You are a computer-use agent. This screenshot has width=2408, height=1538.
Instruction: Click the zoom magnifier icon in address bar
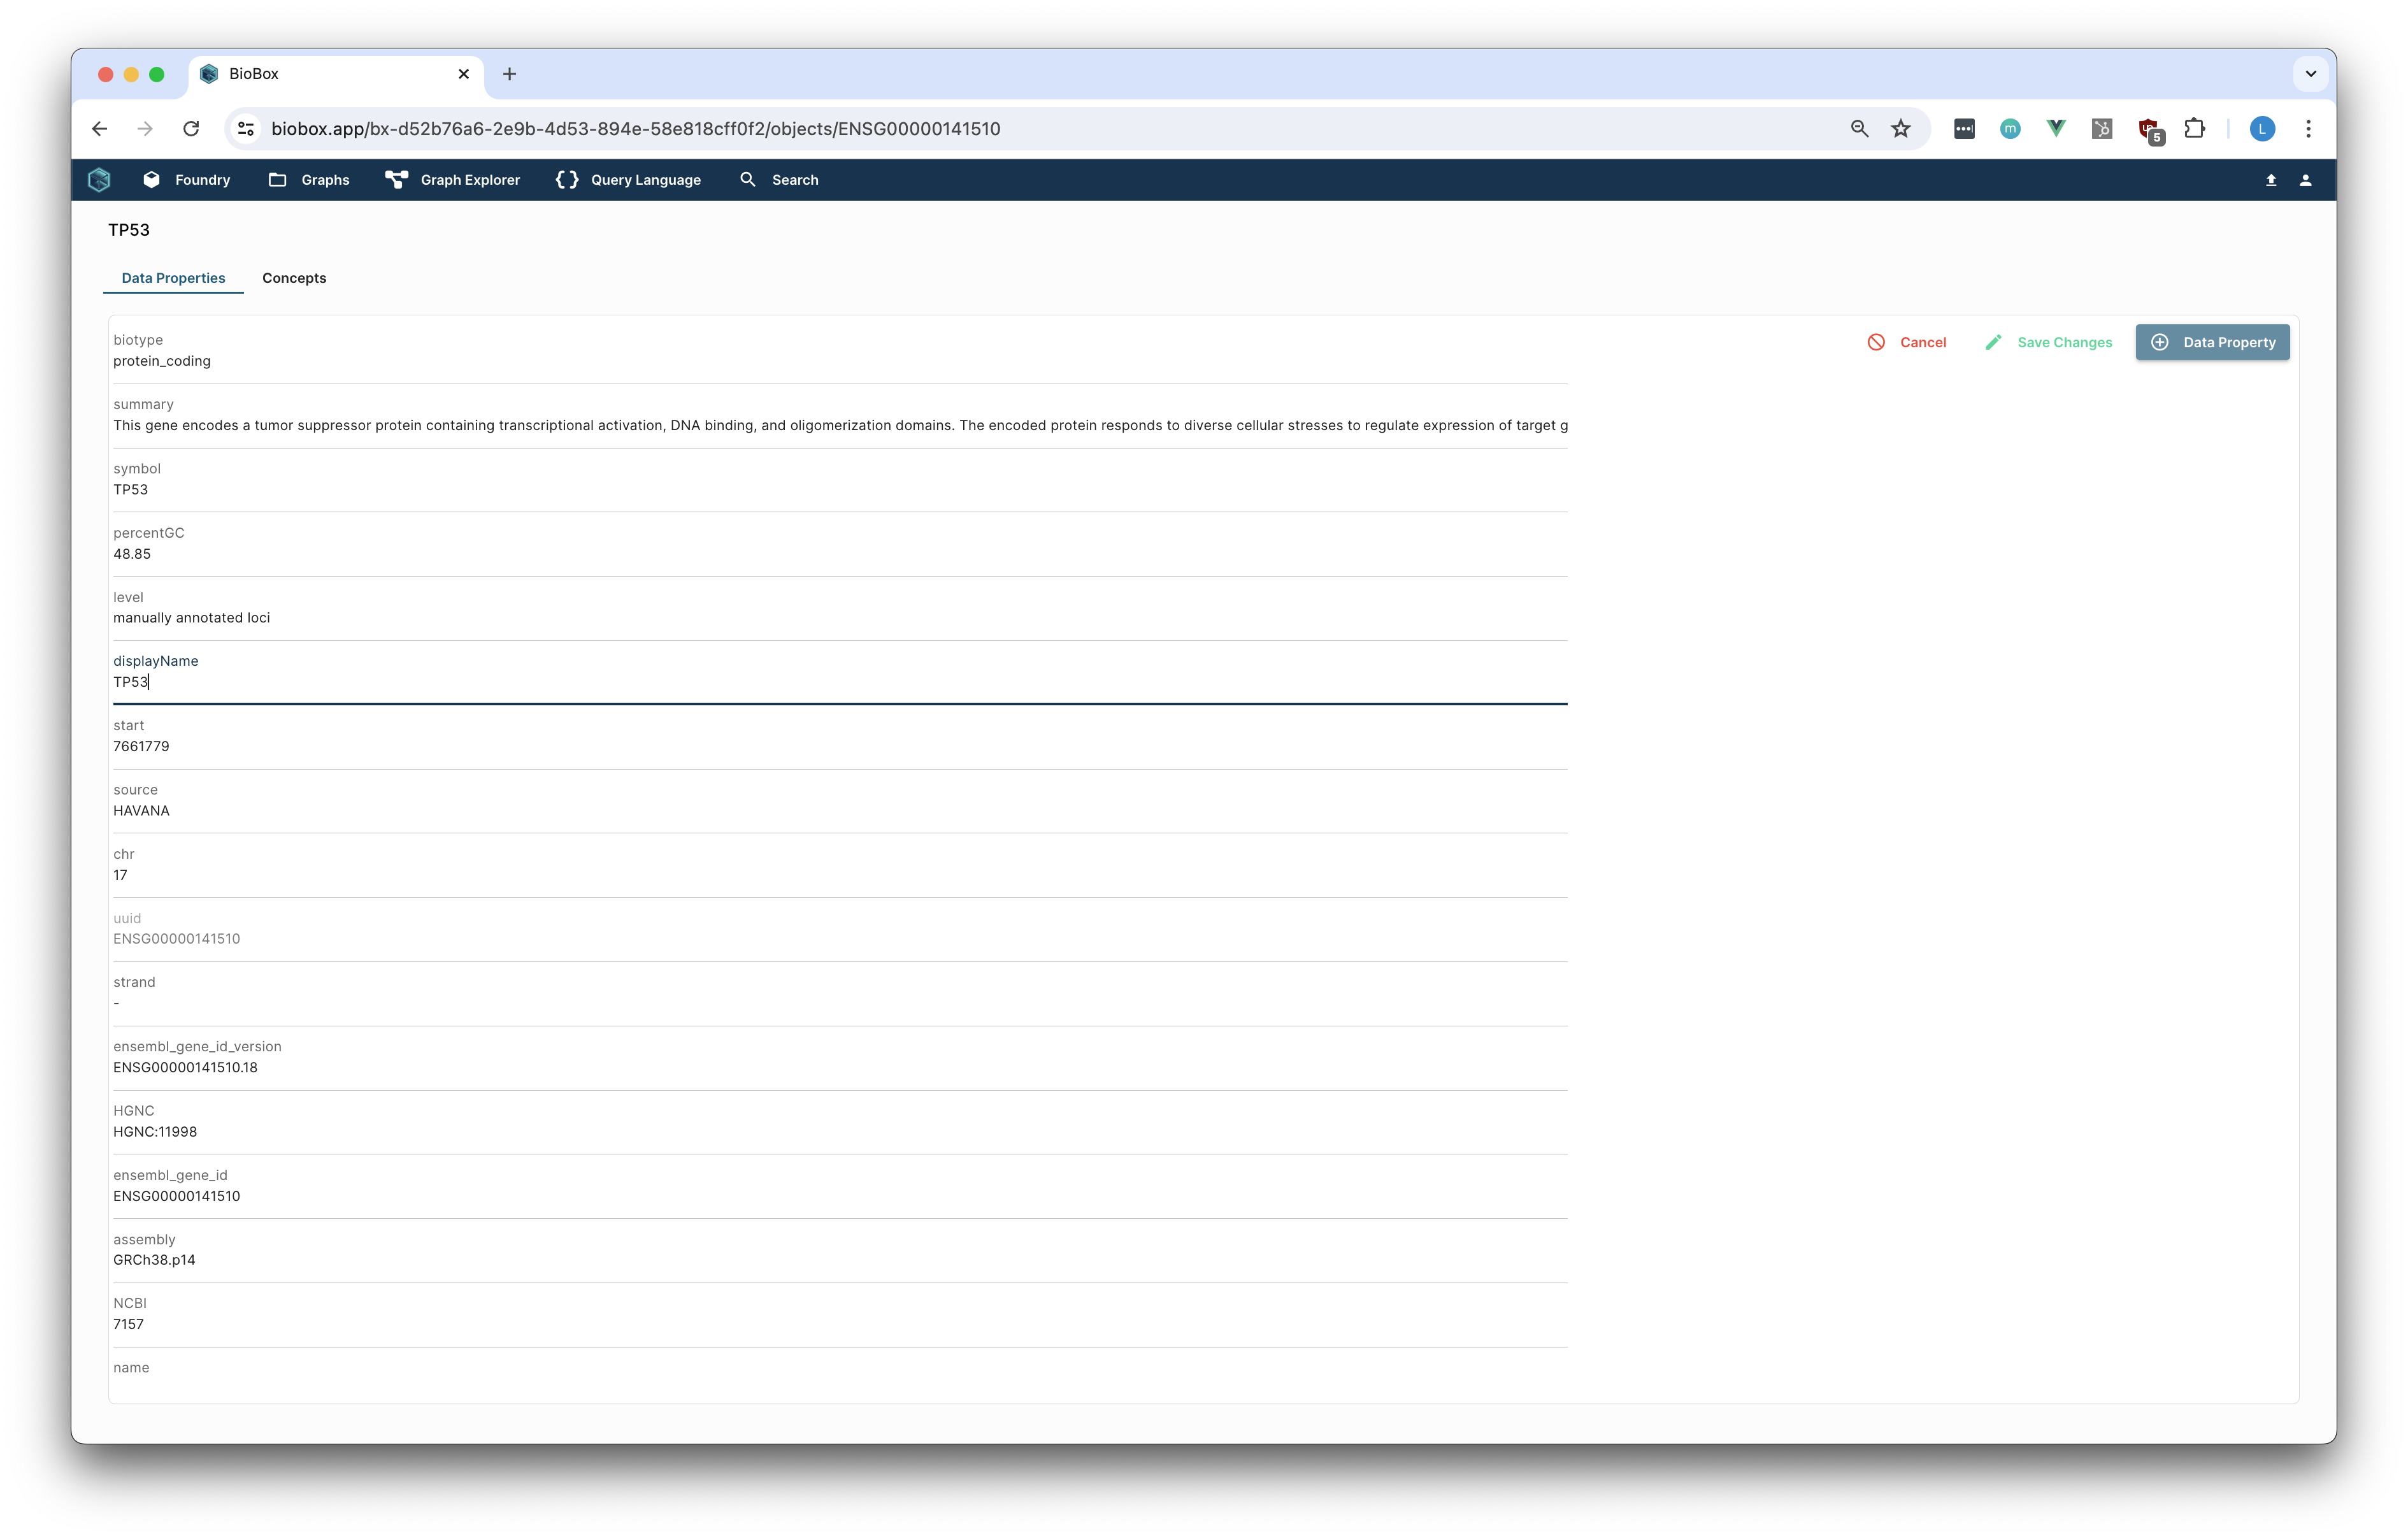click(1859, 129)
